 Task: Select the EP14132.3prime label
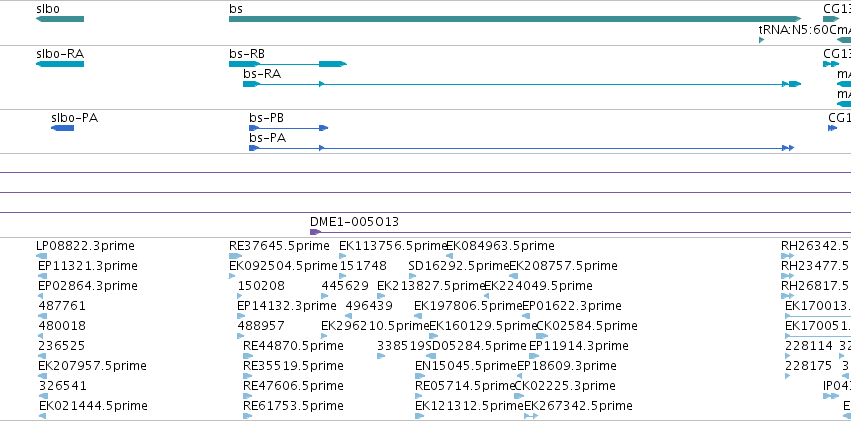point(287,306)
